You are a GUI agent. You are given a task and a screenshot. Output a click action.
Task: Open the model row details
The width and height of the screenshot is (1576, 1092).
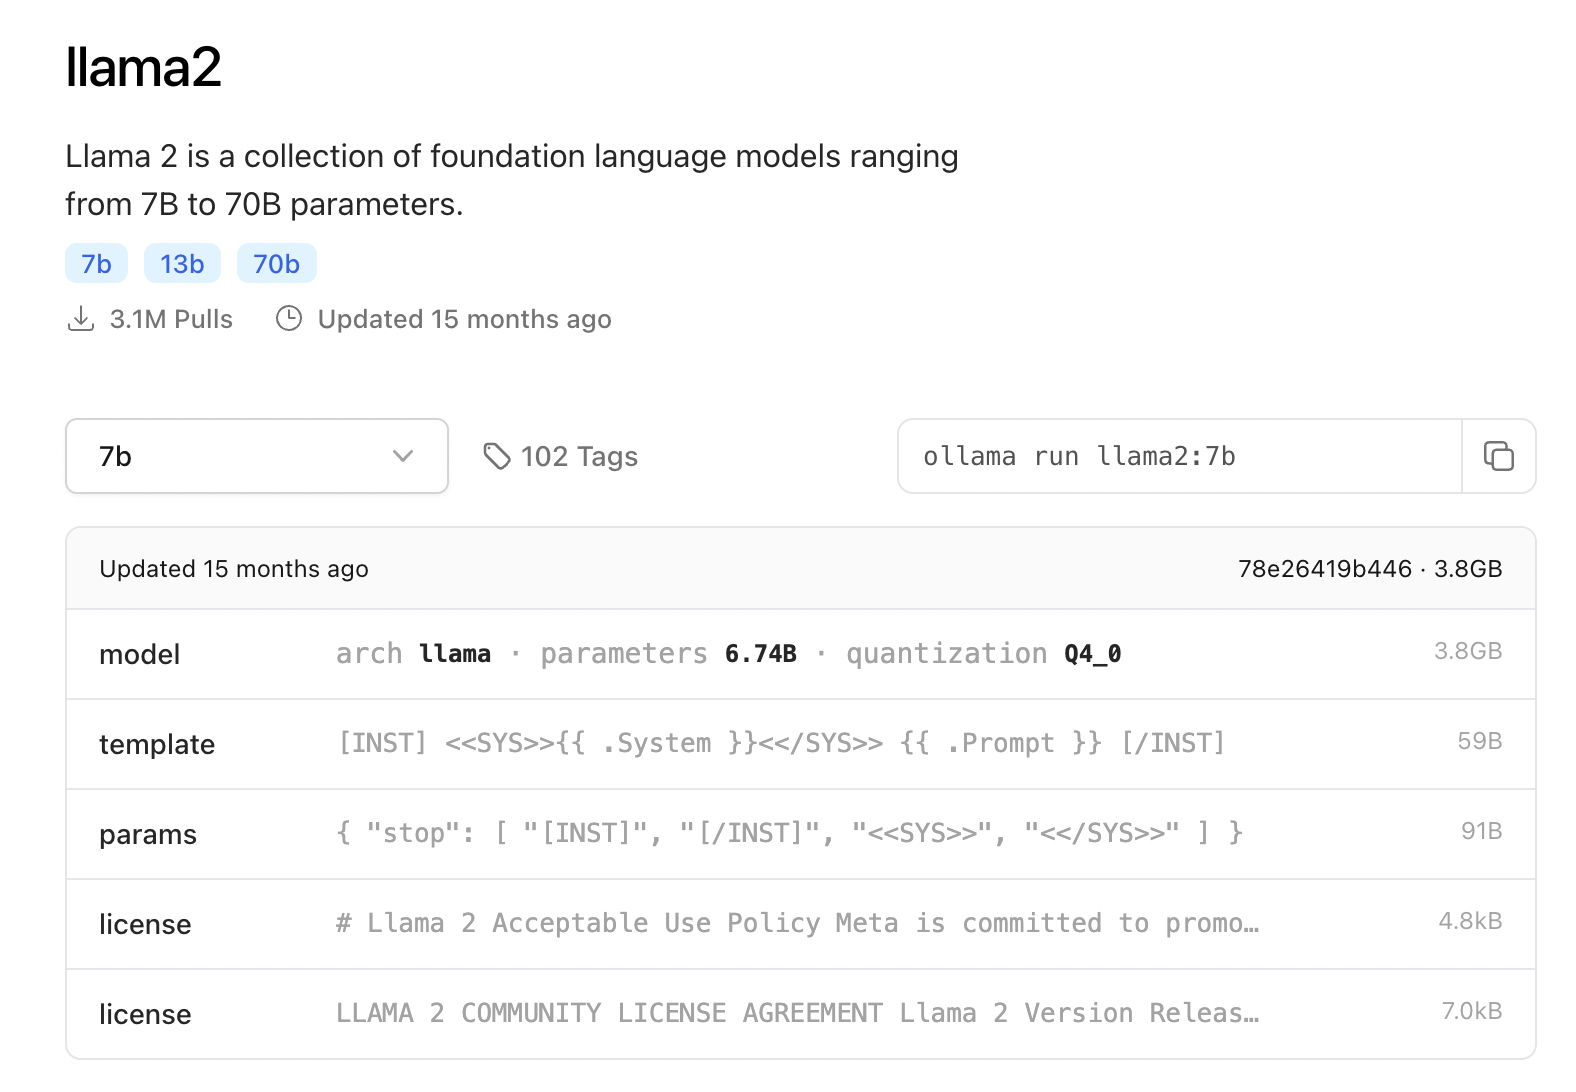(801, 654)
